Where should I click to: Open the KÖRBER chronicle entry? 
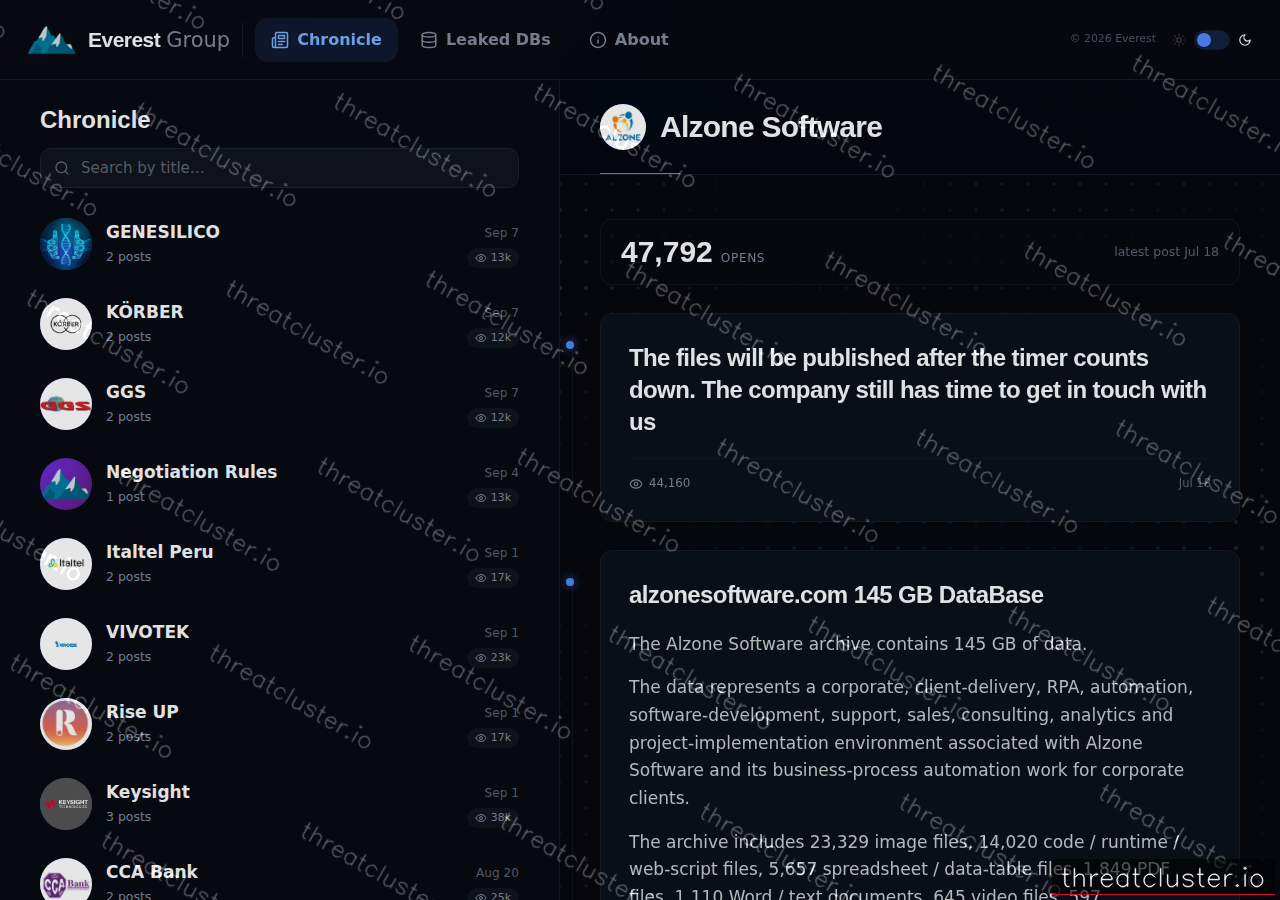[x=279, y=324]
